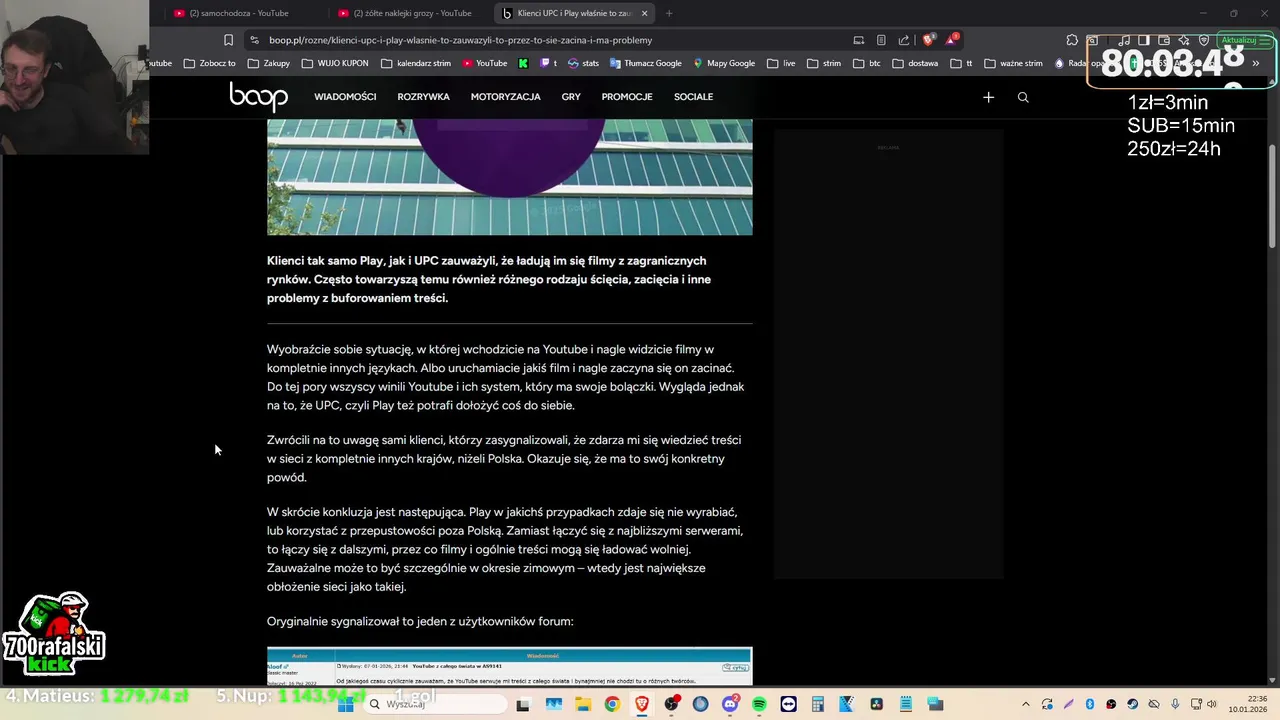Open Zakupy bookmarks folder

268,63
